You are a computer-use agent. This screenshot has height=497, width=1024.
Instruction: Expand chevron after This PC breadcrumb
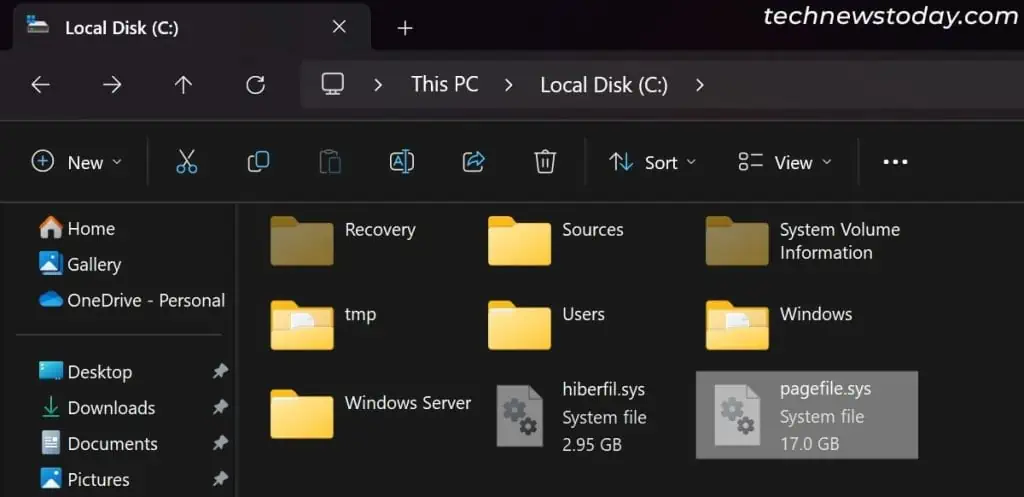tap(509, 85)
